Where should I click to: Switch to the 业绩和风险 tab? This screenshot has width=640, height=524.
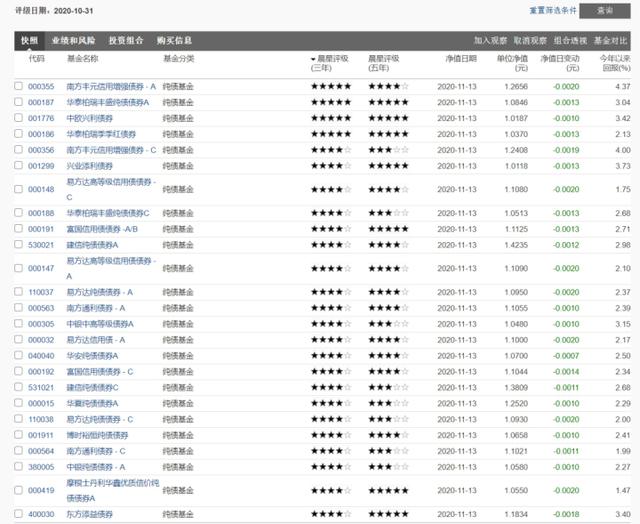(x=74, y=41)
